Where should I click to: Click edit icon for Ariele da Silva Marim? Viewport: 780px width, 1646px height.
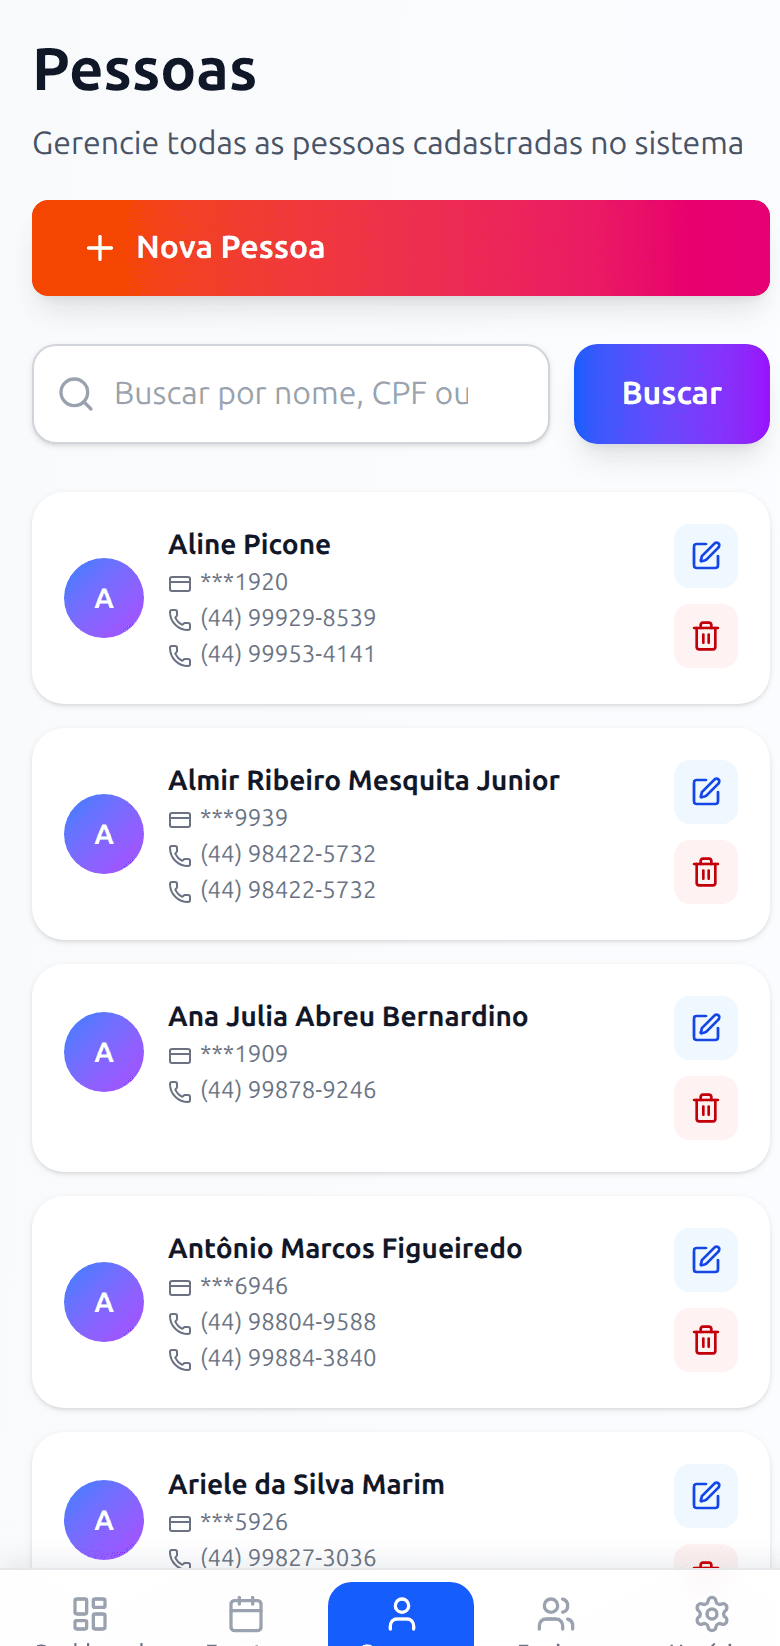706,1496
